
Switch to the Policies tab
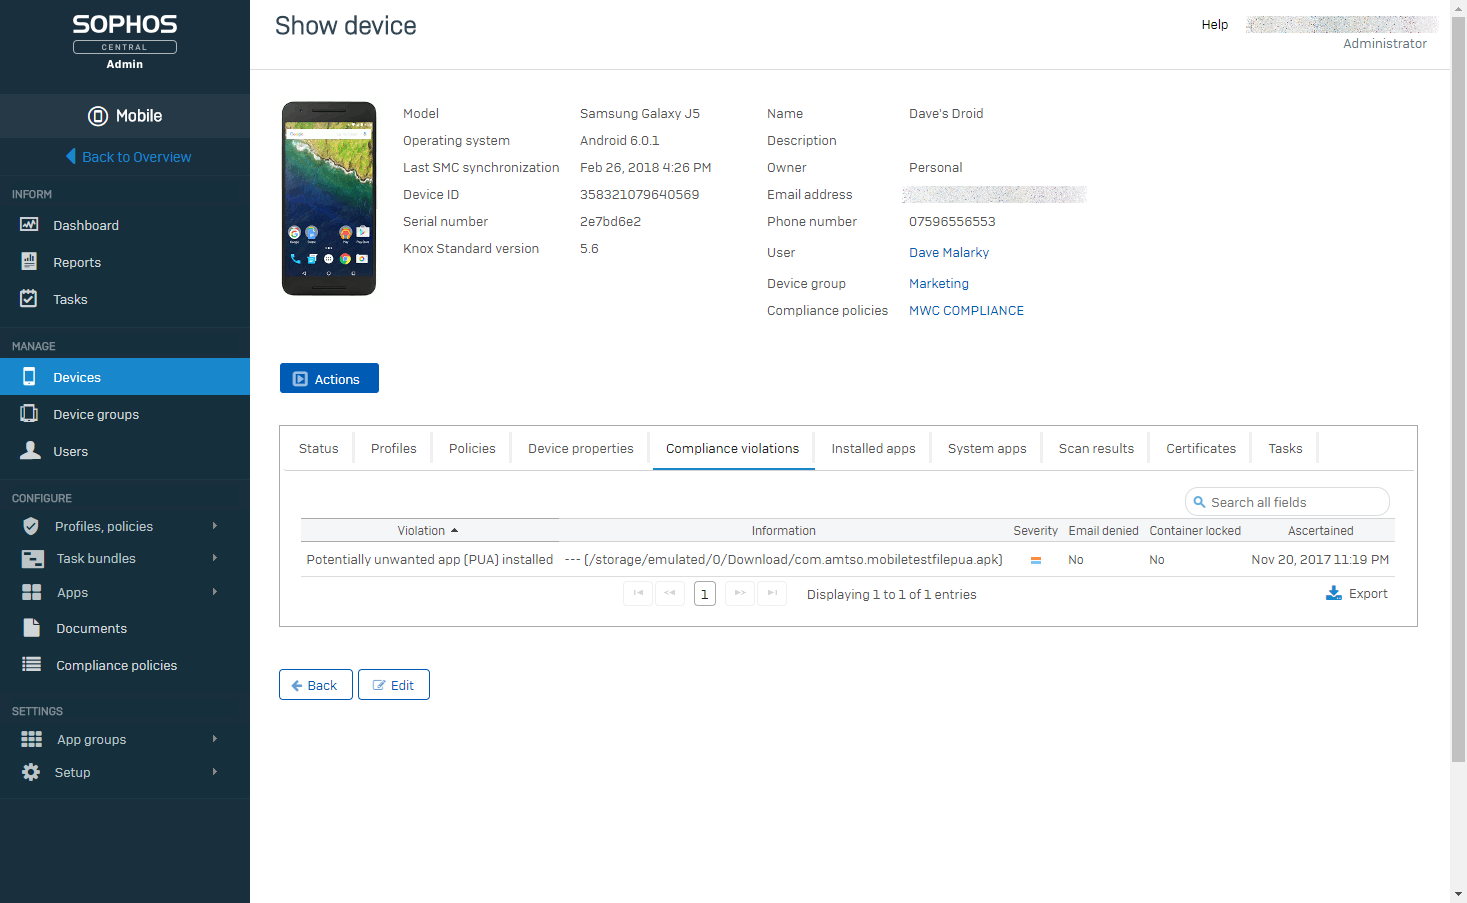pyautogui.click(x=472, y=448)
